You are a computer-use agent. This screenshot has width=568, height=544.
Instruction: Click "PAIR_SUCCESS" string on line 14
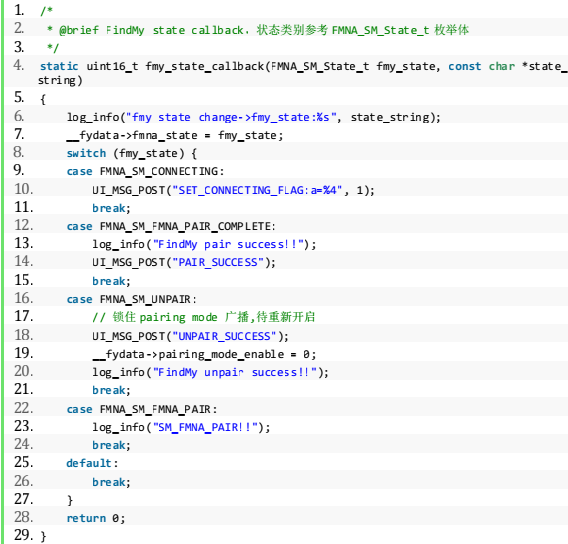[x=218, y=262]
